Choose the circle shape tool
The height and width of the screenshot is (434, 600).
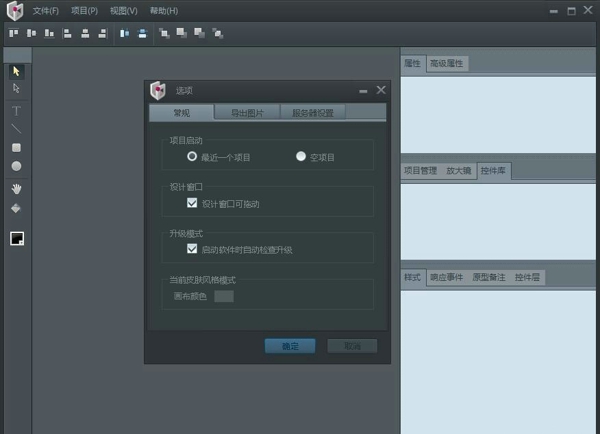coord(16,166)
